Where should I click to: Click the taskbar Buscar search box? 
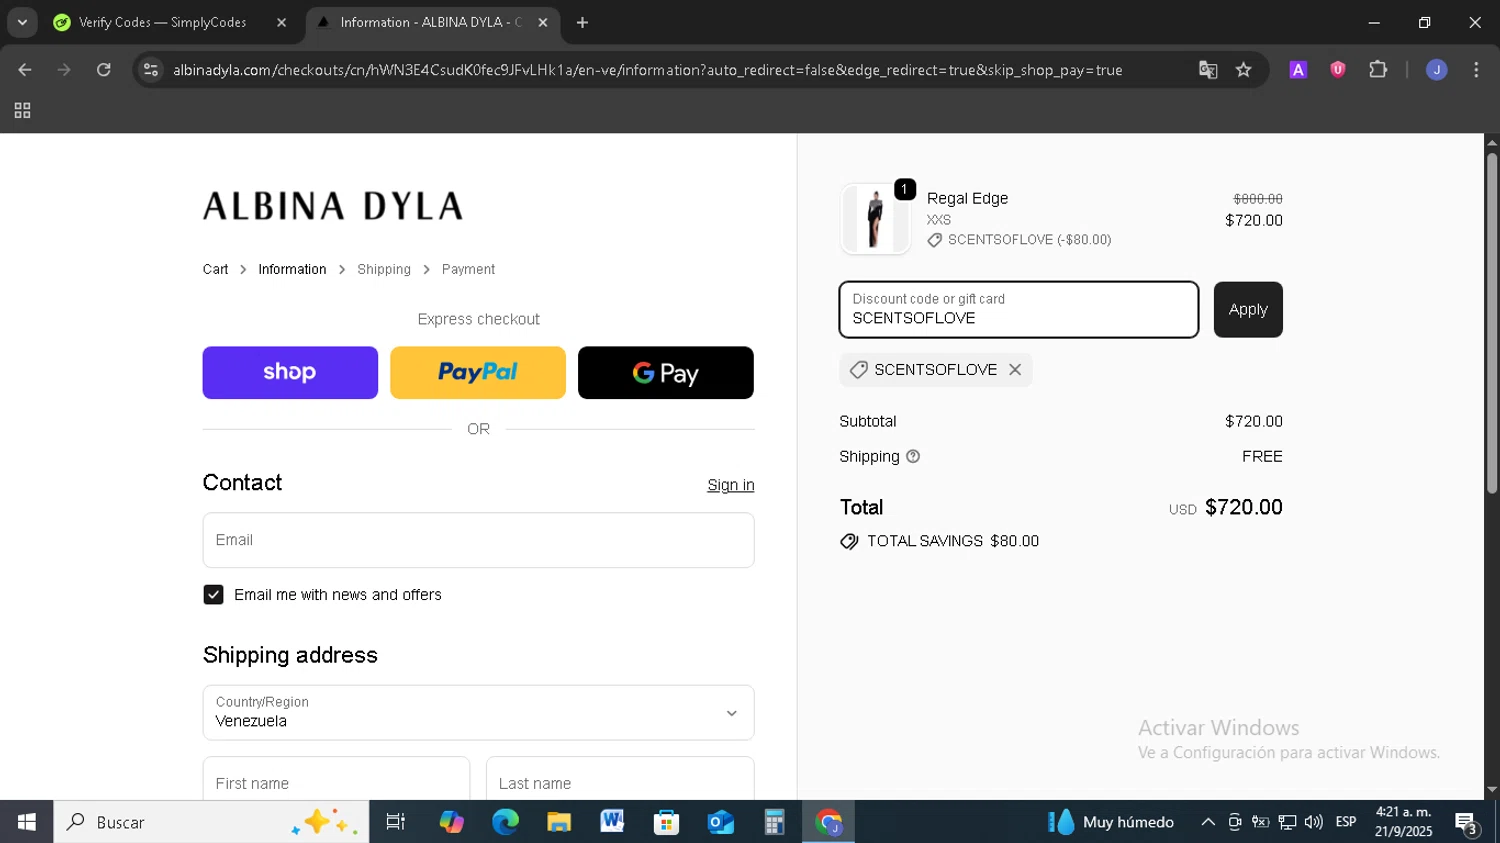(211, 822)
